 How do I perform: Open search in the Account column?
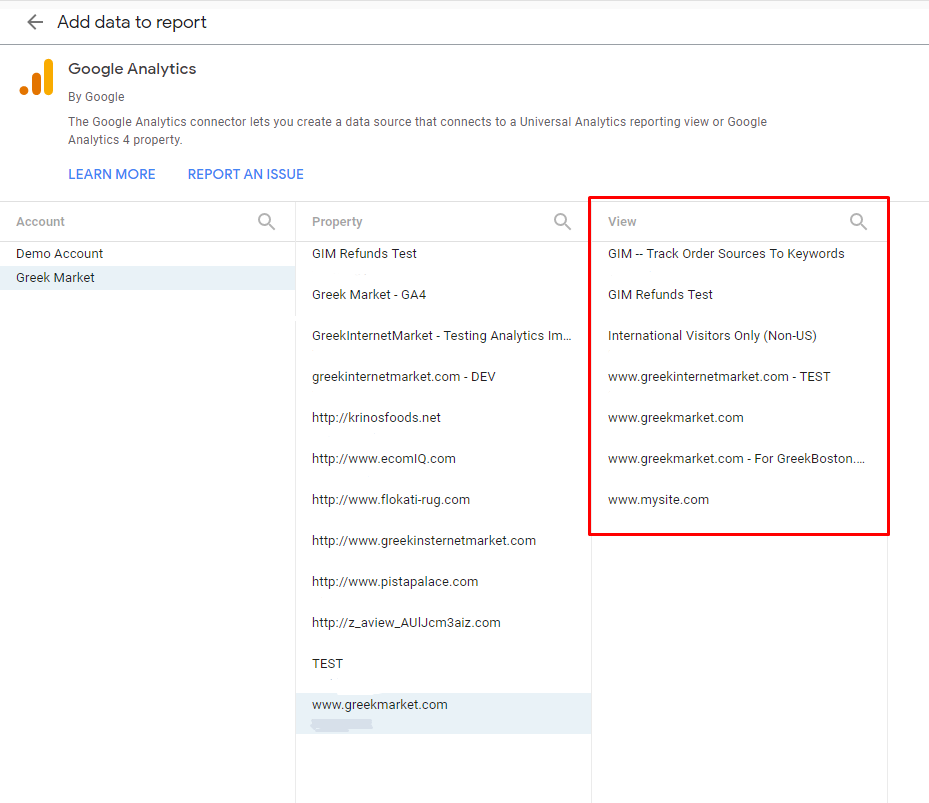coord(266,222)
